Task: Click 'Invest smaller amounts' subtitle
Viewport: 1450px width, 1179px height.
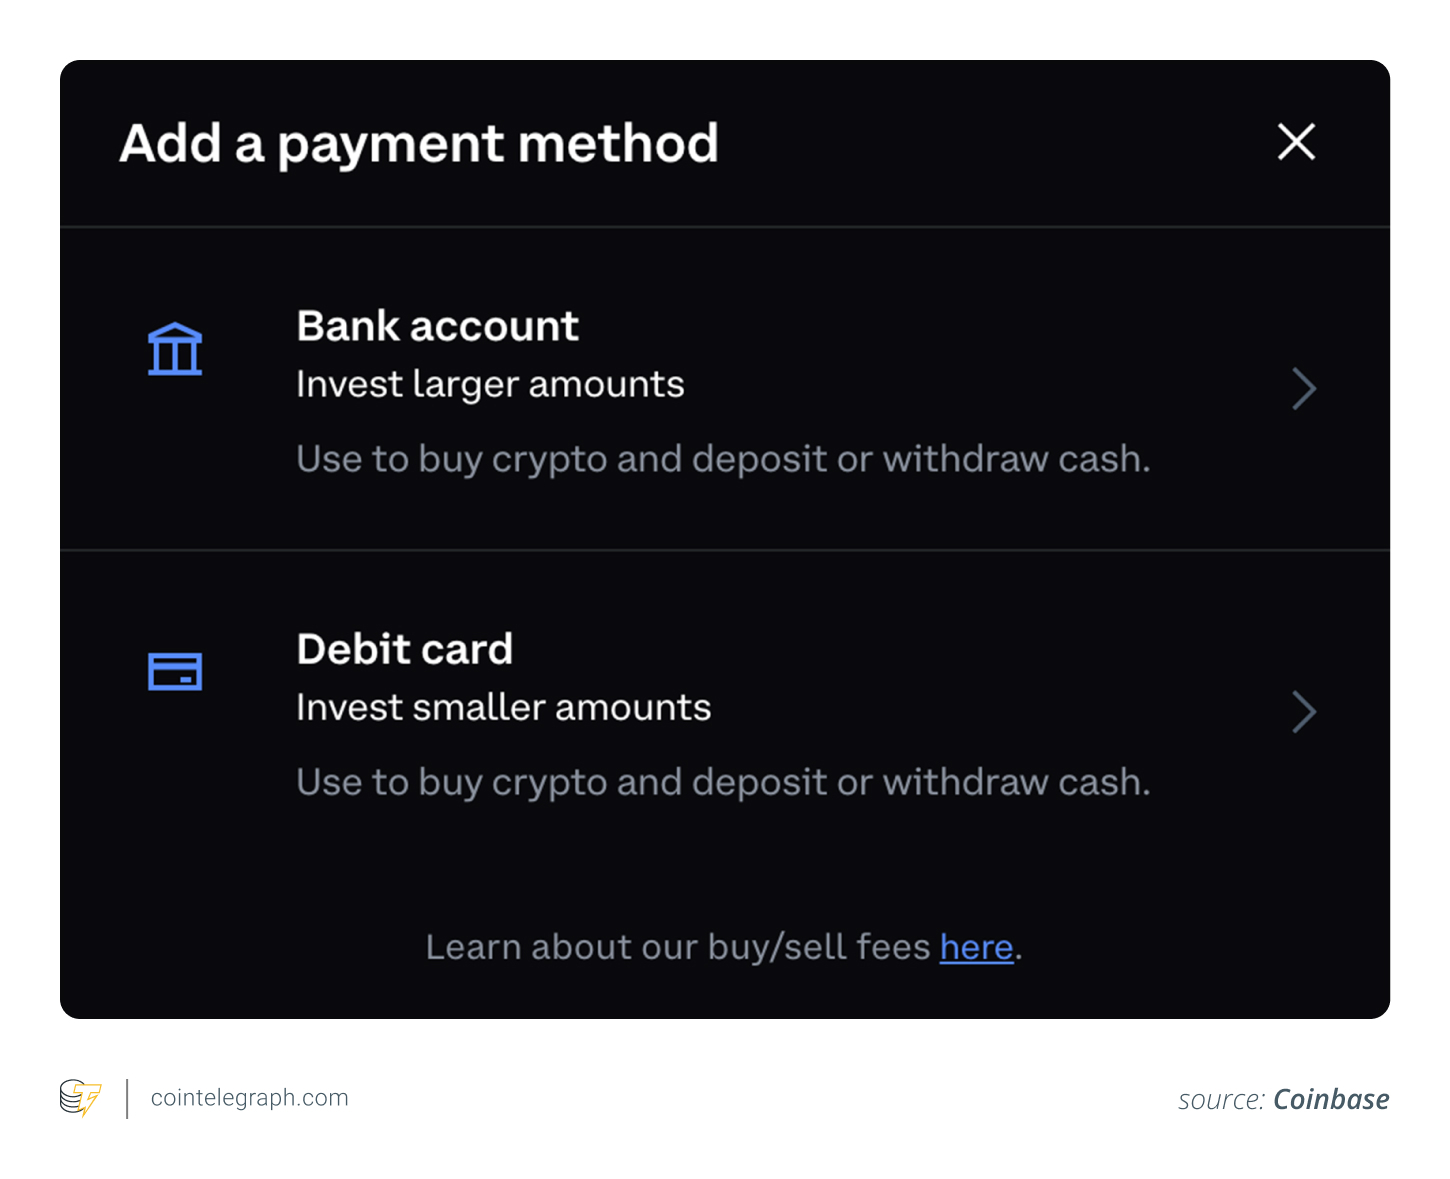Action: [x=504, y=708]
